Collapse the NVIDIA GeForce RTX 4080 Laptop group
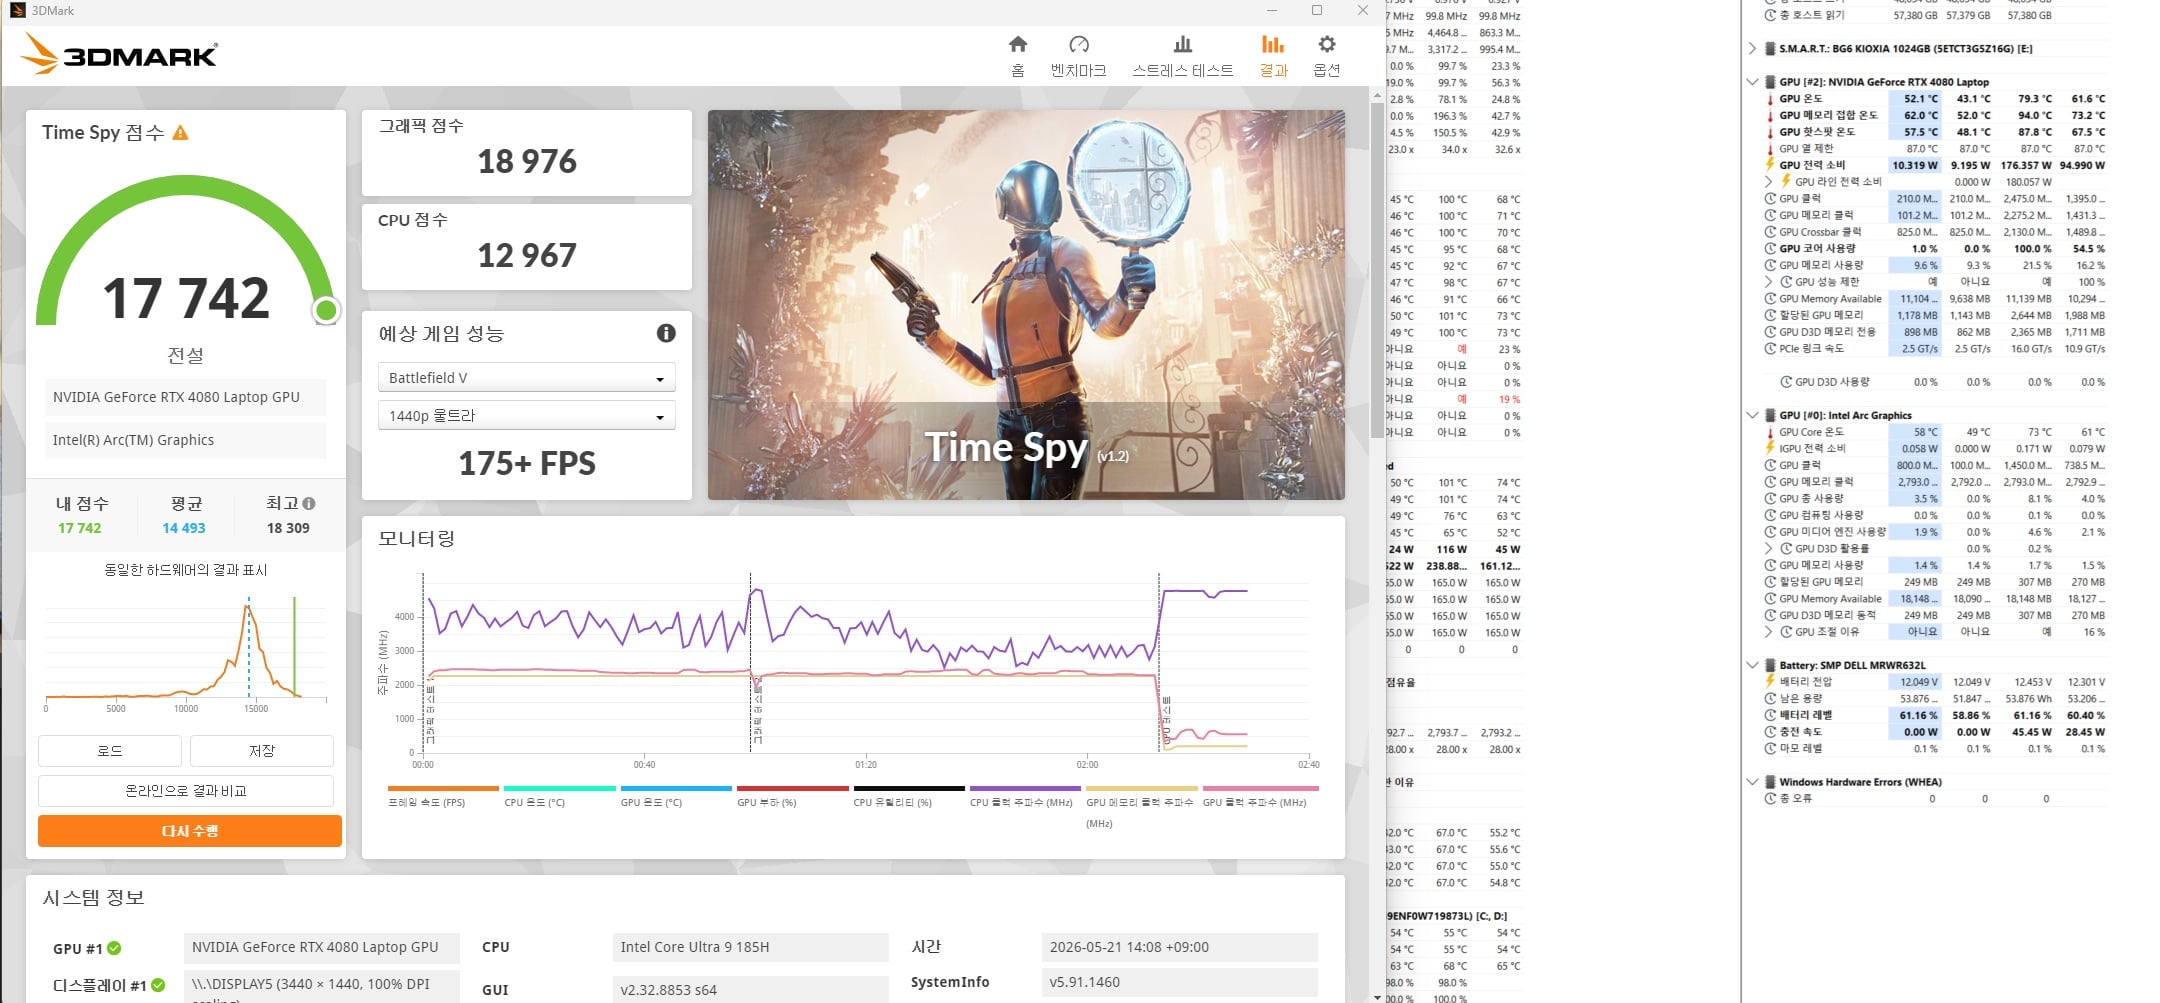 tap(1752, 82)
